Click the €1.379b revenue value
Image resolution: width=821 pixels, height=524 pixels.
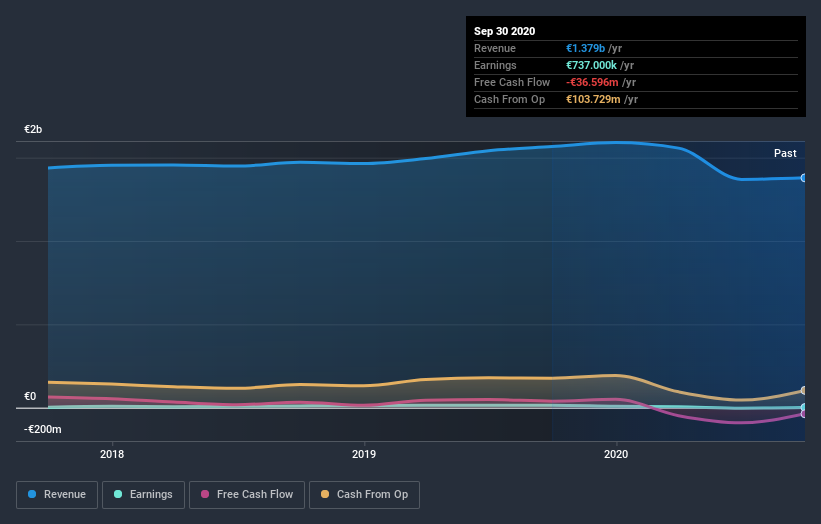pos(585,48)
